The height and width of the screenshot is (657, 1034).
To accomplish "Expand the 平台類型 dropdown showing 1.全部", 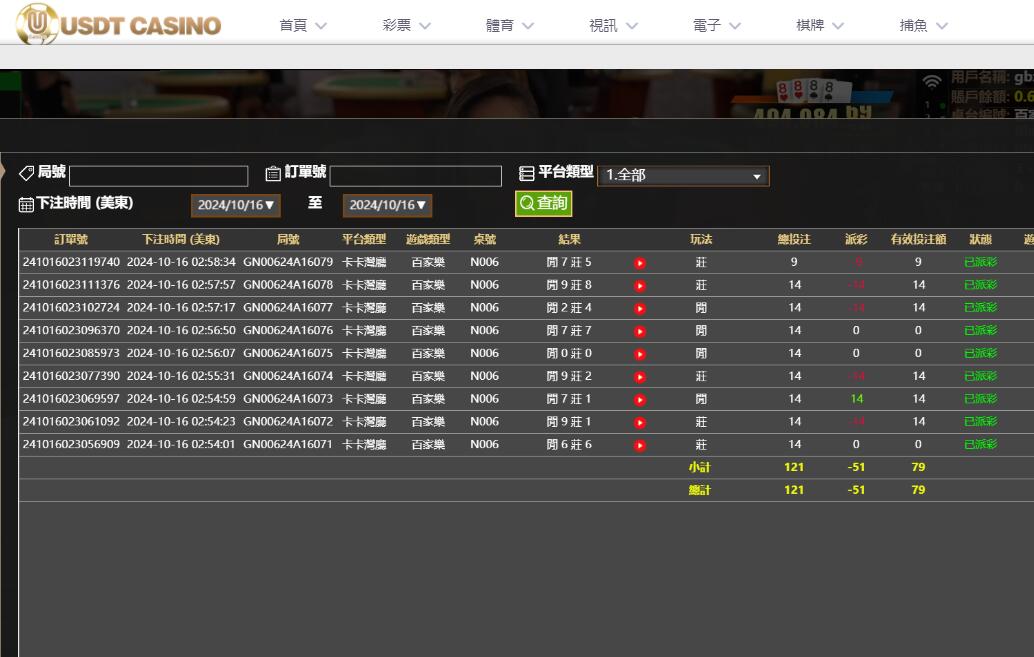I will coord(683,176).
